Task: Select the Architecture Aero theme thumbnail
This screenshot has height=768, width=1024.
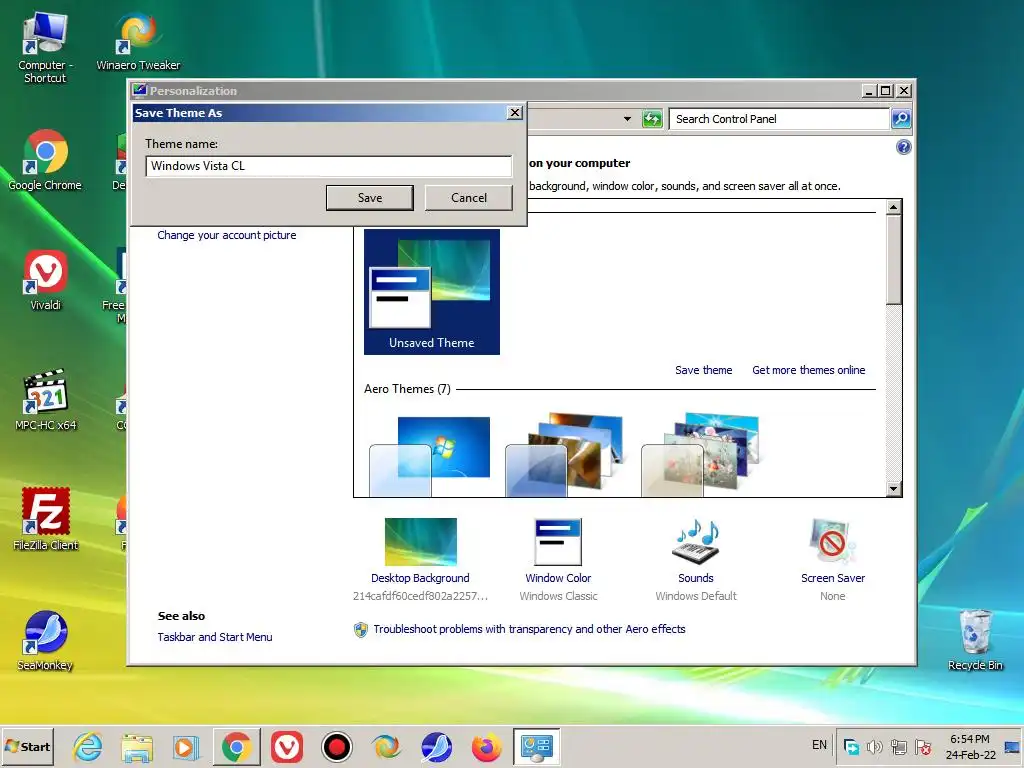Action: (565, 455)
